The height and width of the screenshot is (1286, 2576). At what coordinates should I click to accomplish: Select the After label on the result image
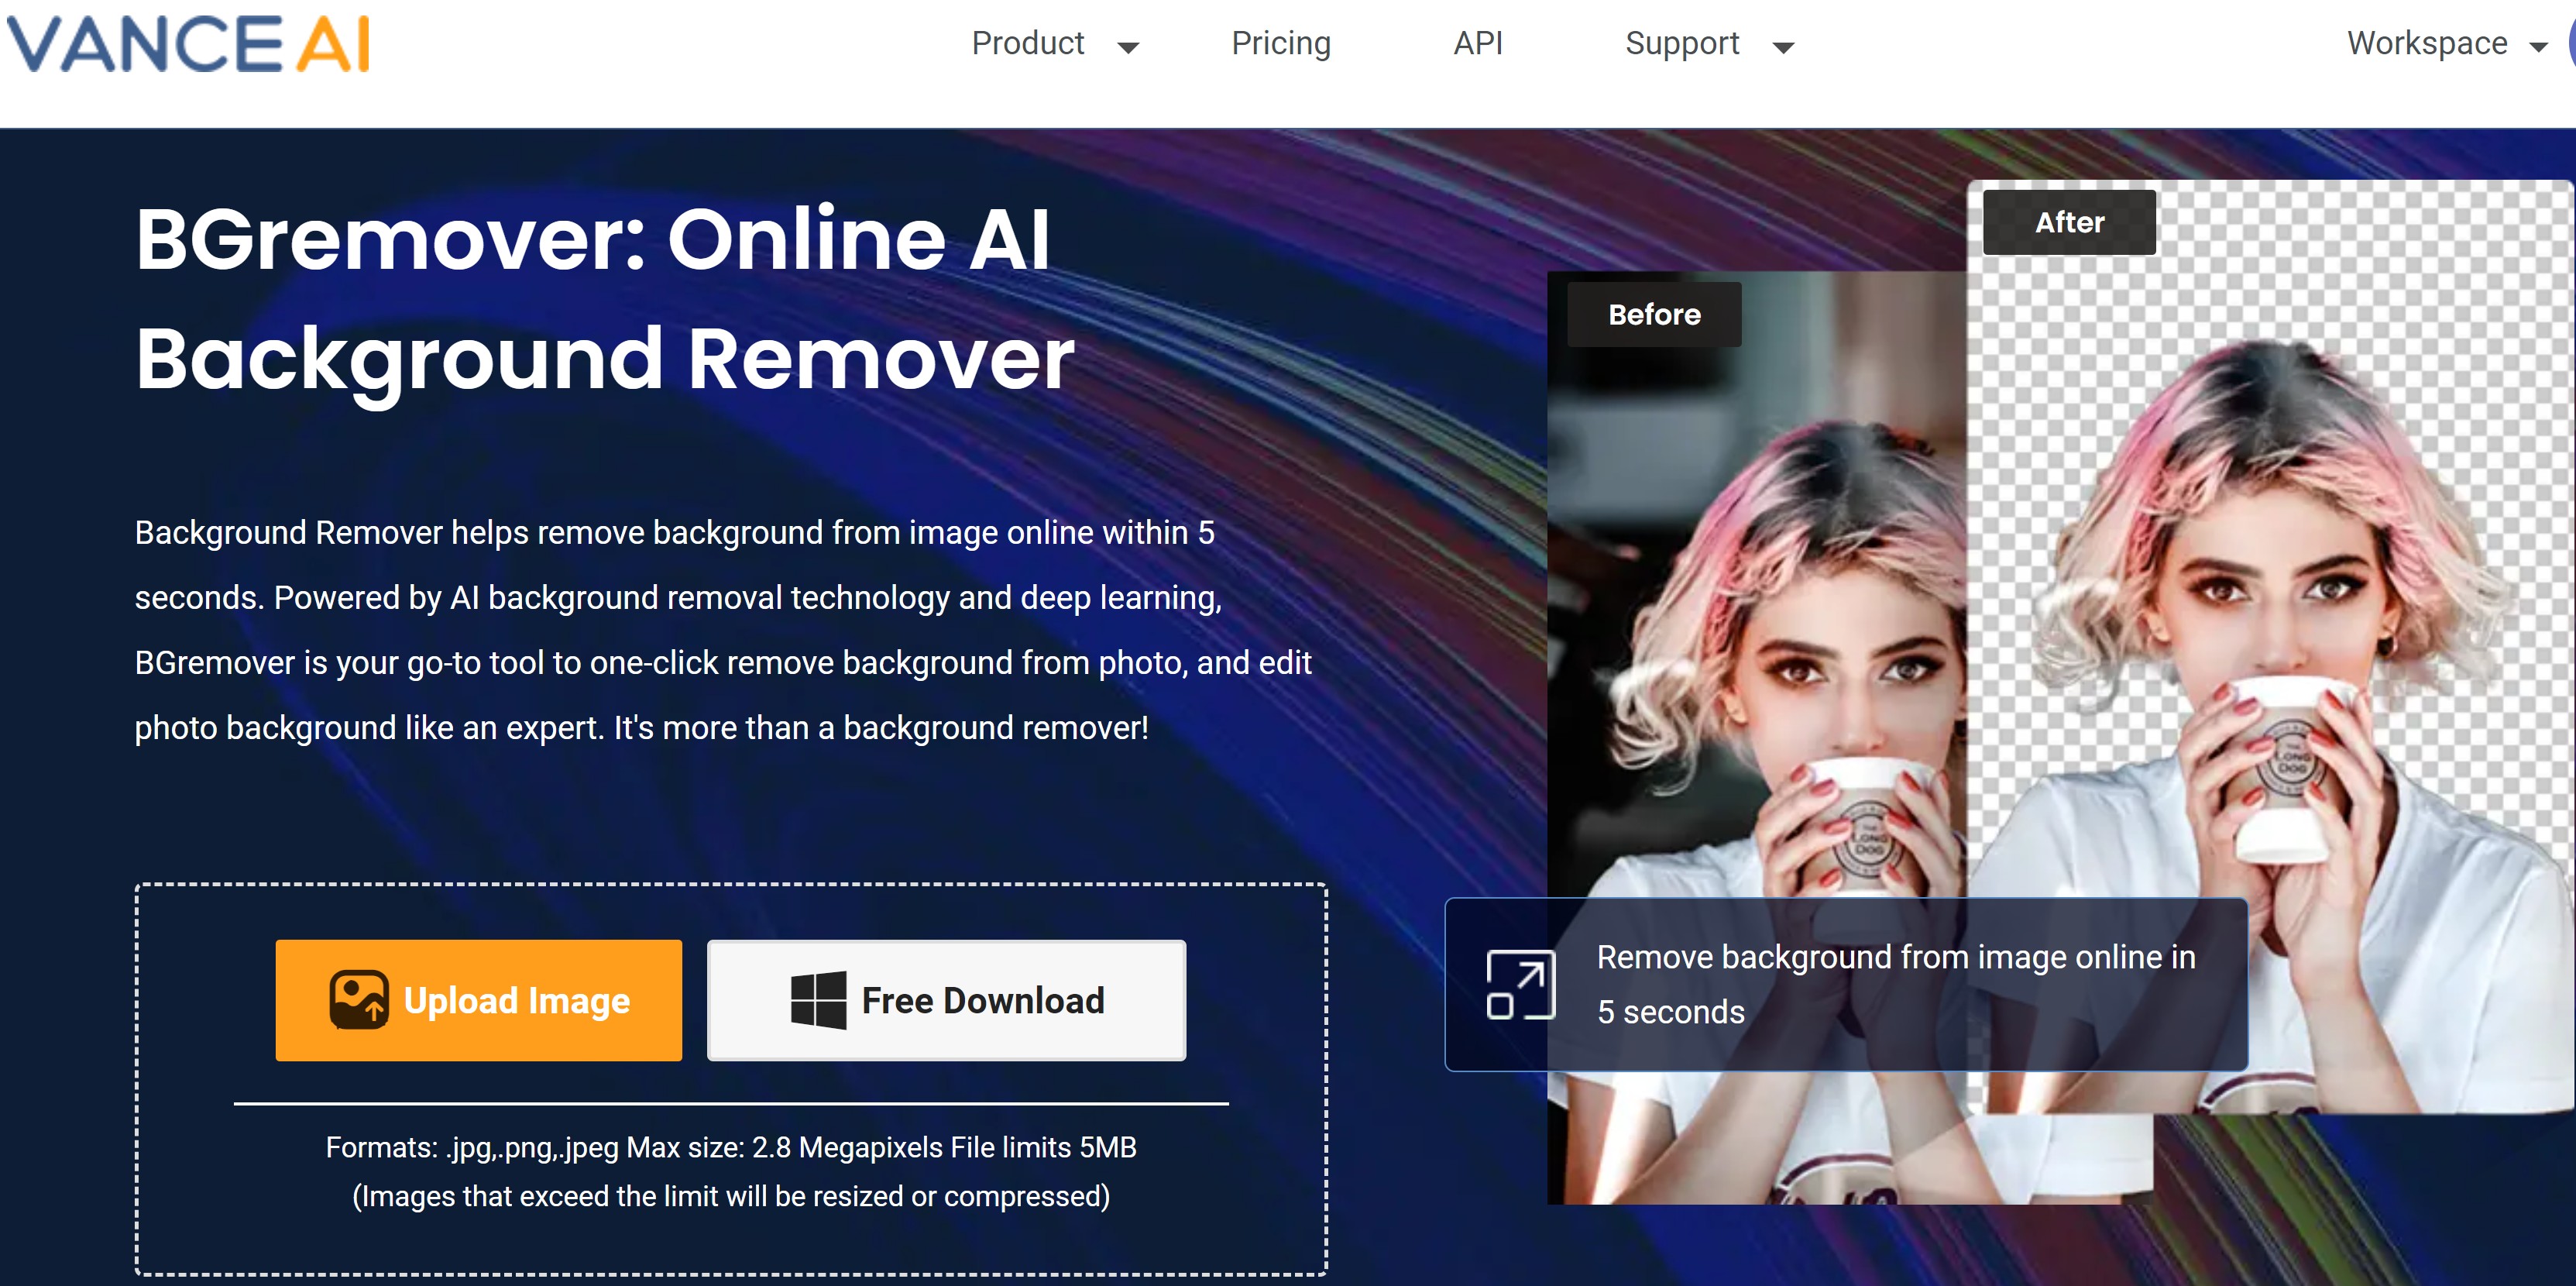[2069, 223]
